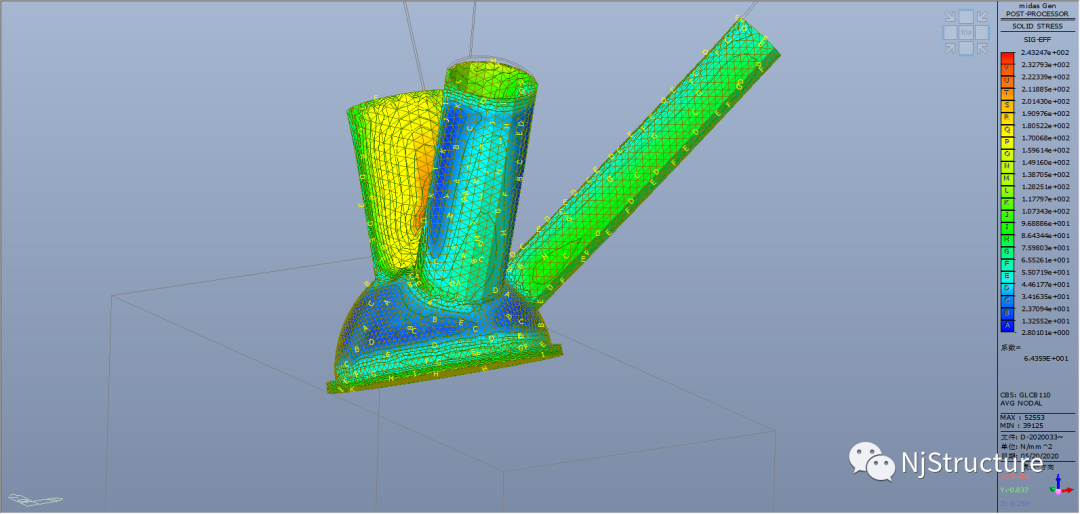Click the 'Y: 0.837' view direction value
Screen dimensions: 1080x514
(x=1015, y=490)
